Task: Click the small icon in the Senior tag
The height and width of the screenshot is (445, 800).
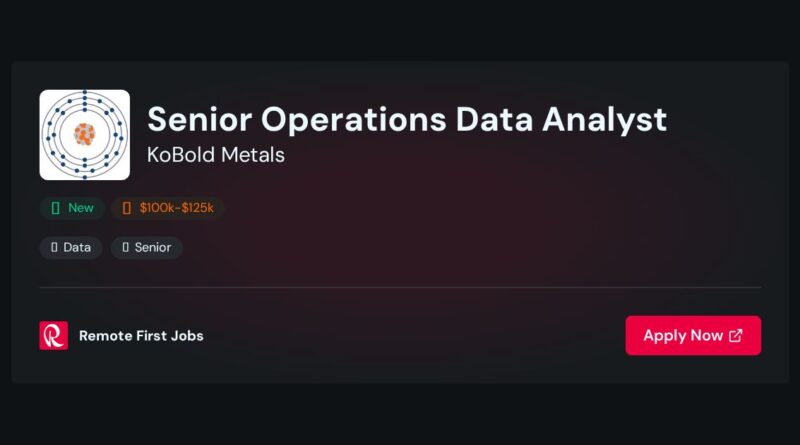Action: pos(126,248)
